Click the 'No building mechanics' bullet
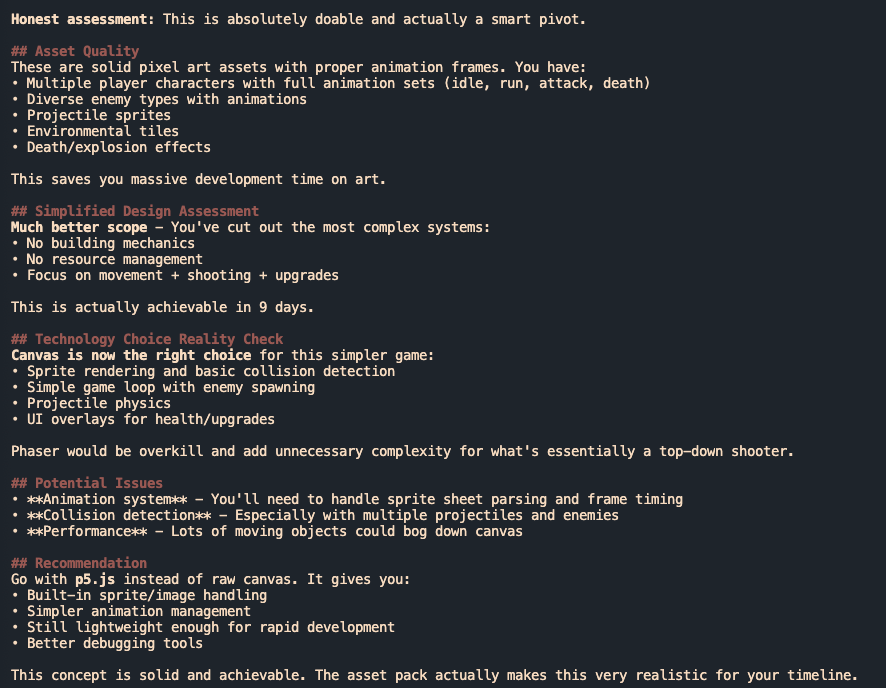 [x=110, y=243]
